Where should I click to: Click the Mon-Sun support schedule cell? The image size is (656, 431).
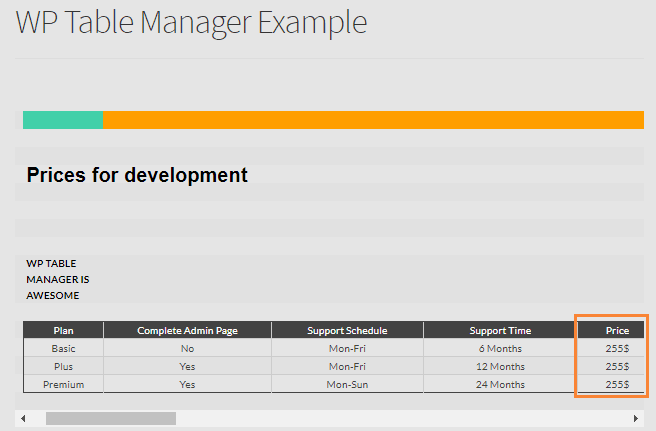[347, 384]
